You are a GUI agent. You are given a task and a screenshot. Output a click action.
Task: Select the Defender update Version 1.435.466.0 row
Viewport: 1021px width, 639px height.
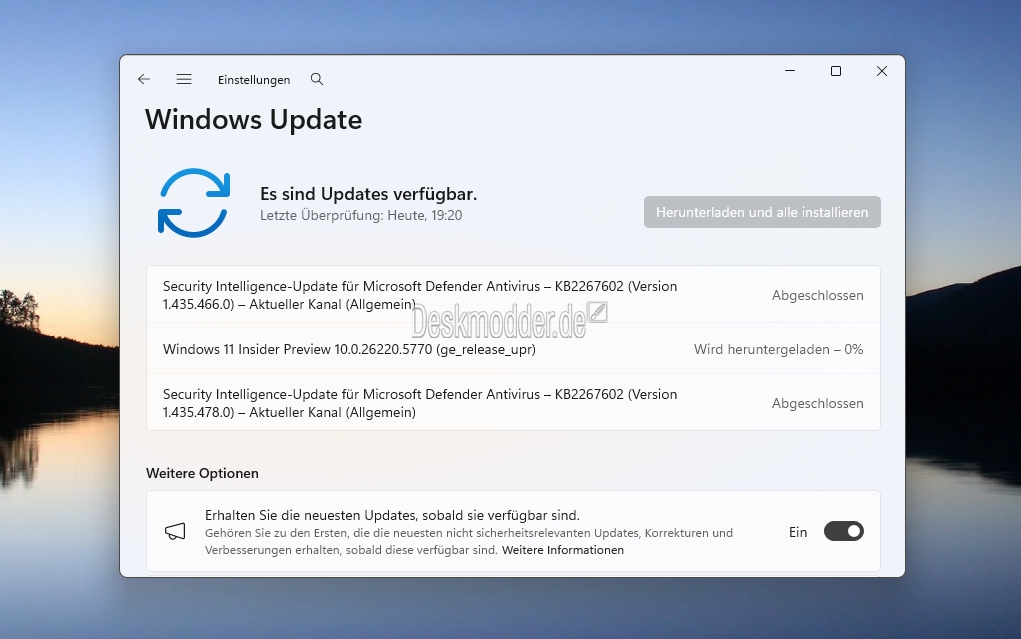tap(513, 294)
